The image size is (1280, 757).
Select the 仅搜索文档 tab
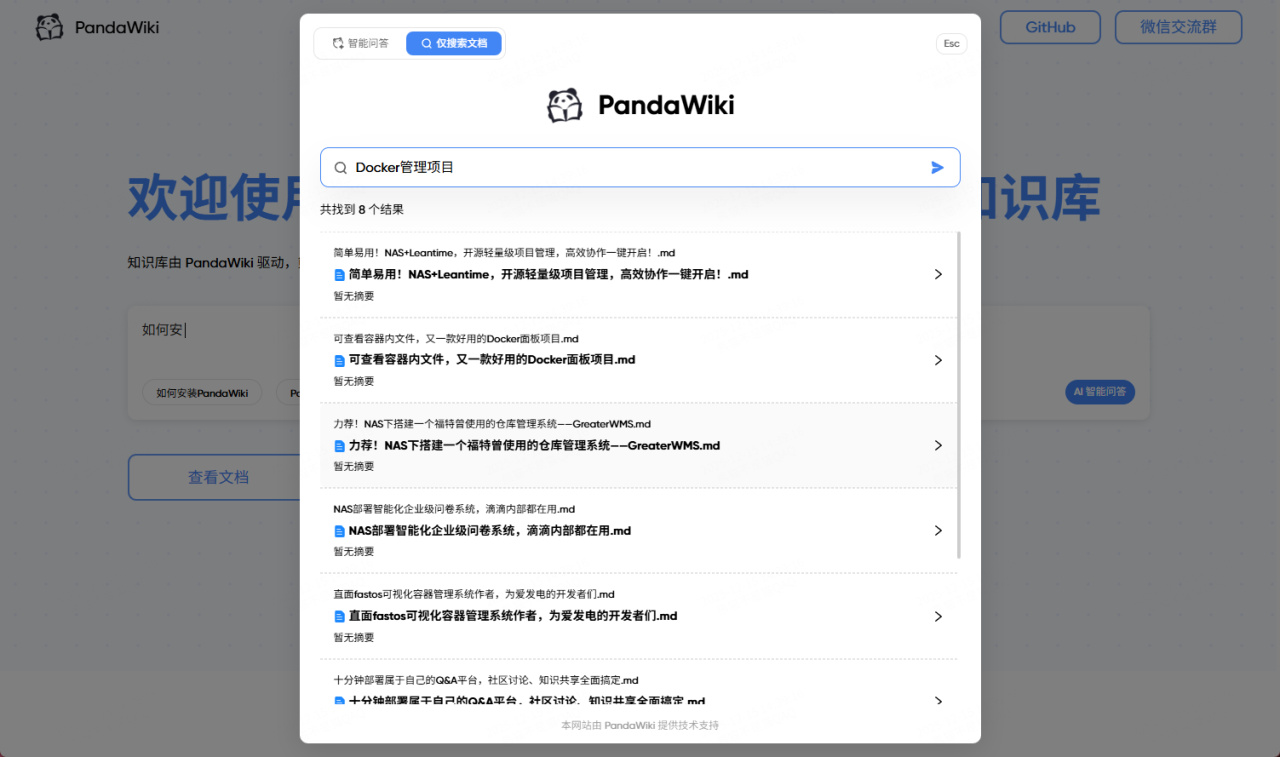[454, 44]
